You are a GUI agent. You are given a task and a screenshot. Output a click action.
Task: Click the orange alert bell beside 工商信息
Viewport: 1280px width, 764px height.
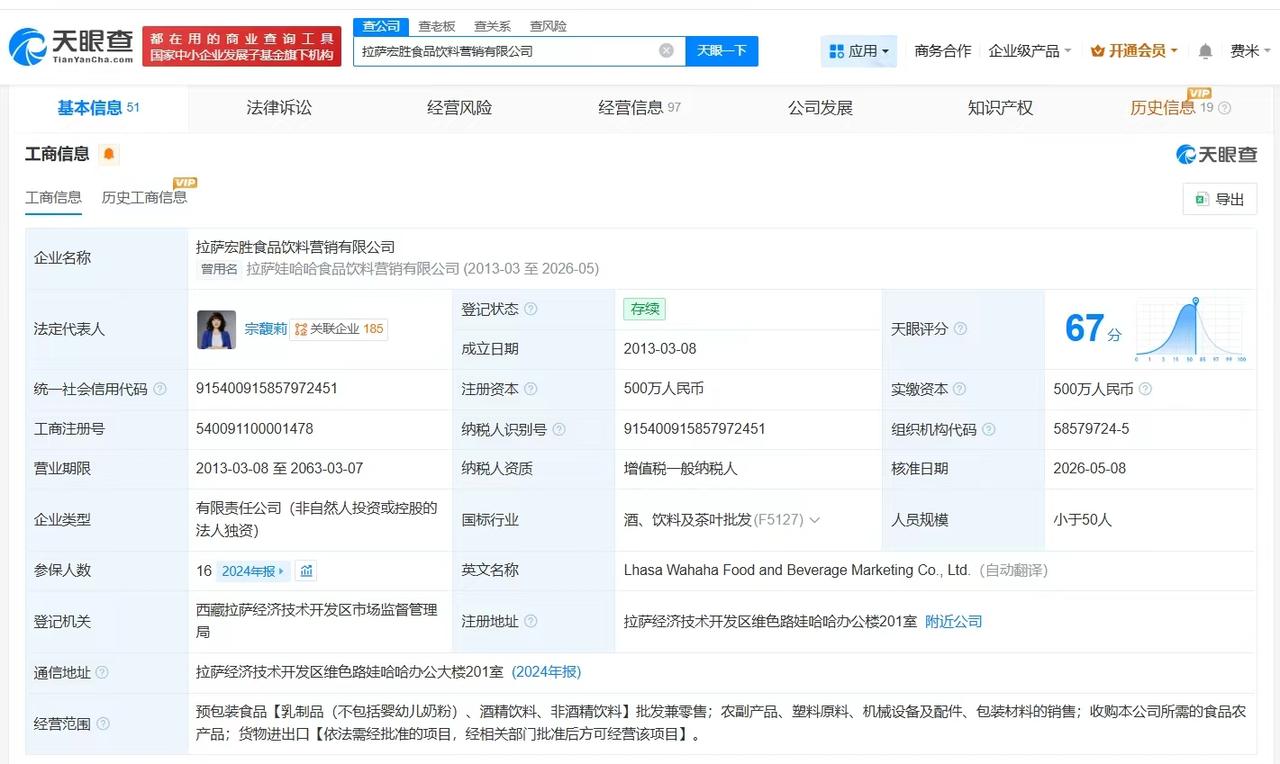pos(109,154)
